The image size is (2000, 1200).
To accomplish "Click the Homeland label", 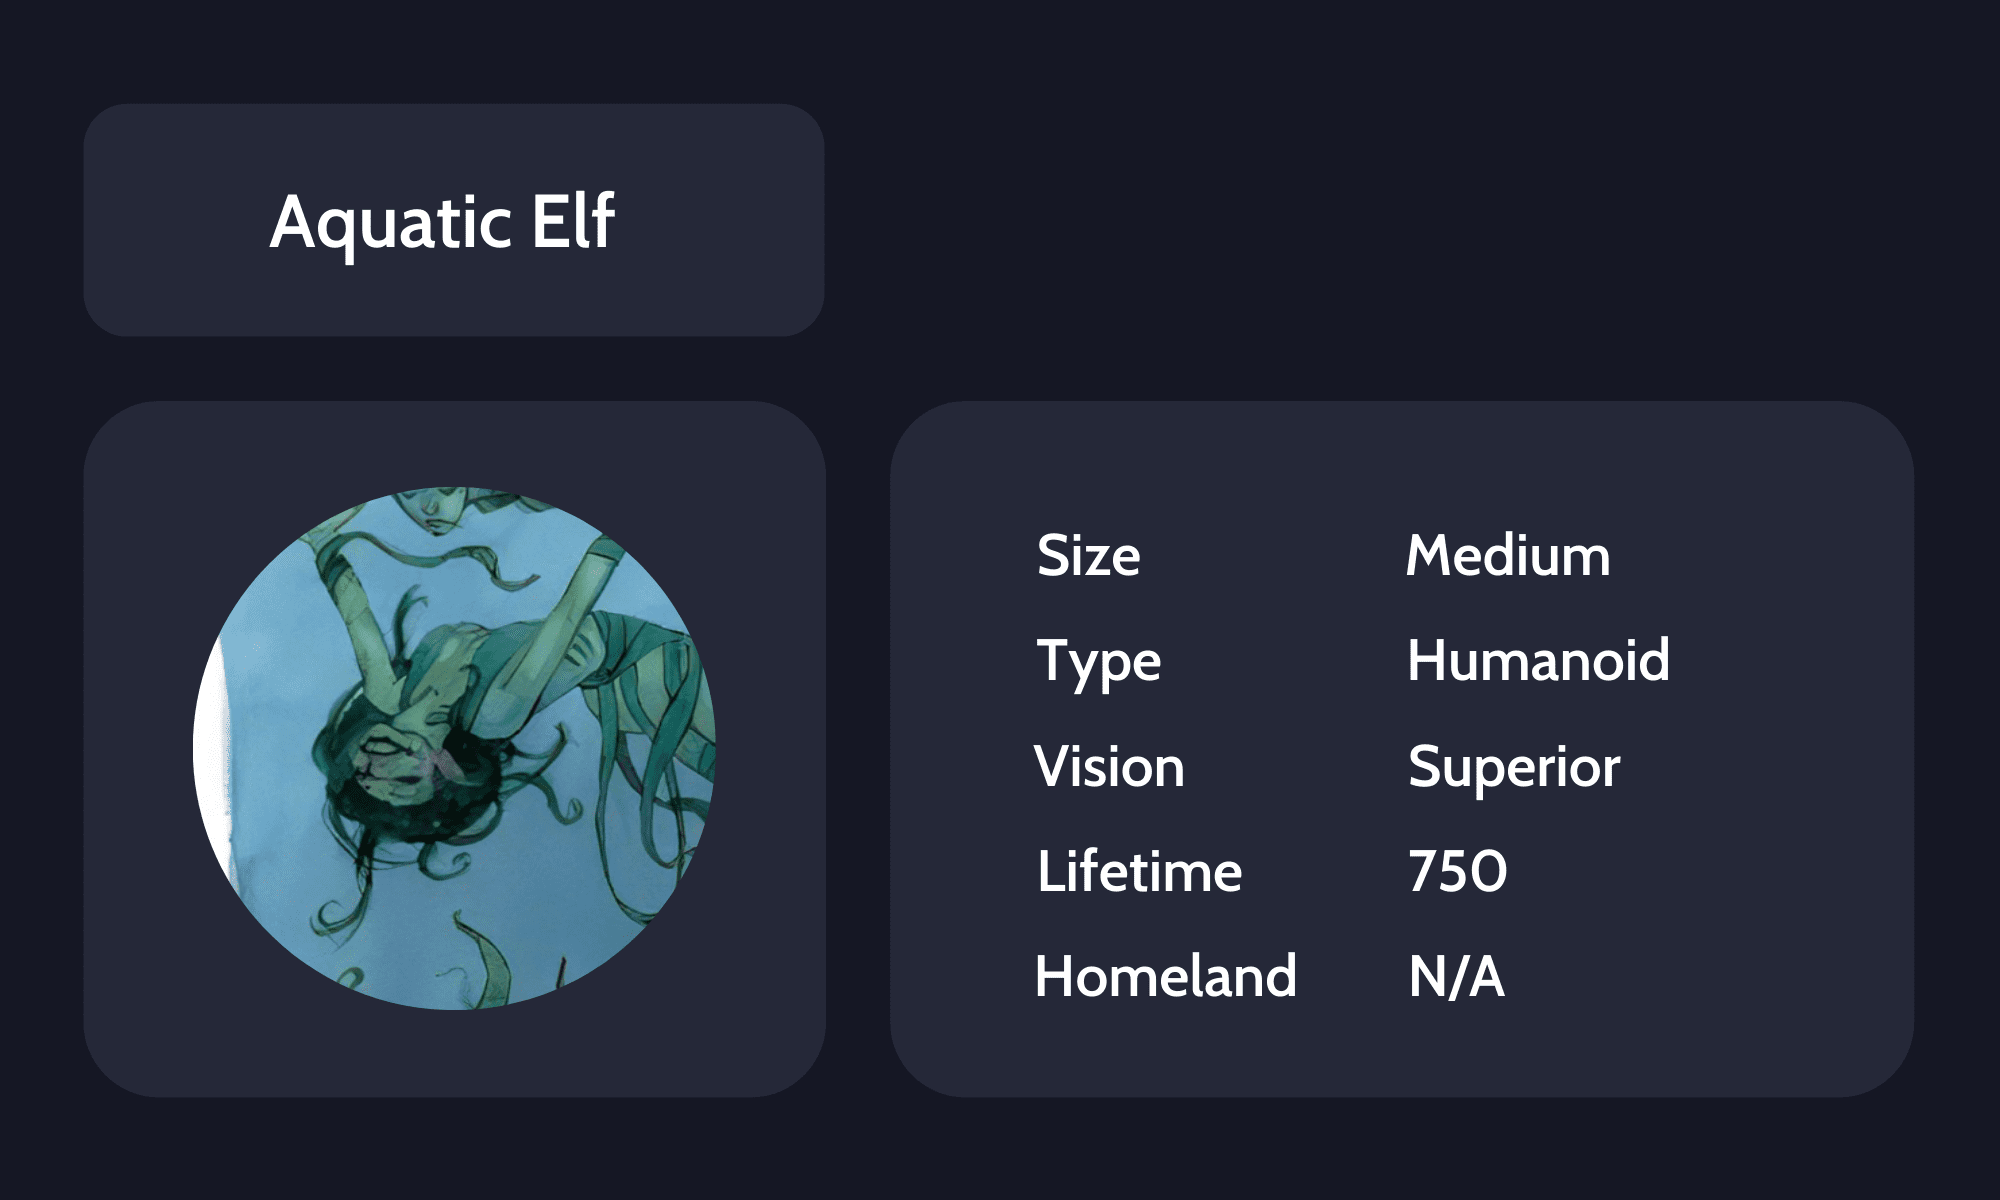I will coord(1165,977).
